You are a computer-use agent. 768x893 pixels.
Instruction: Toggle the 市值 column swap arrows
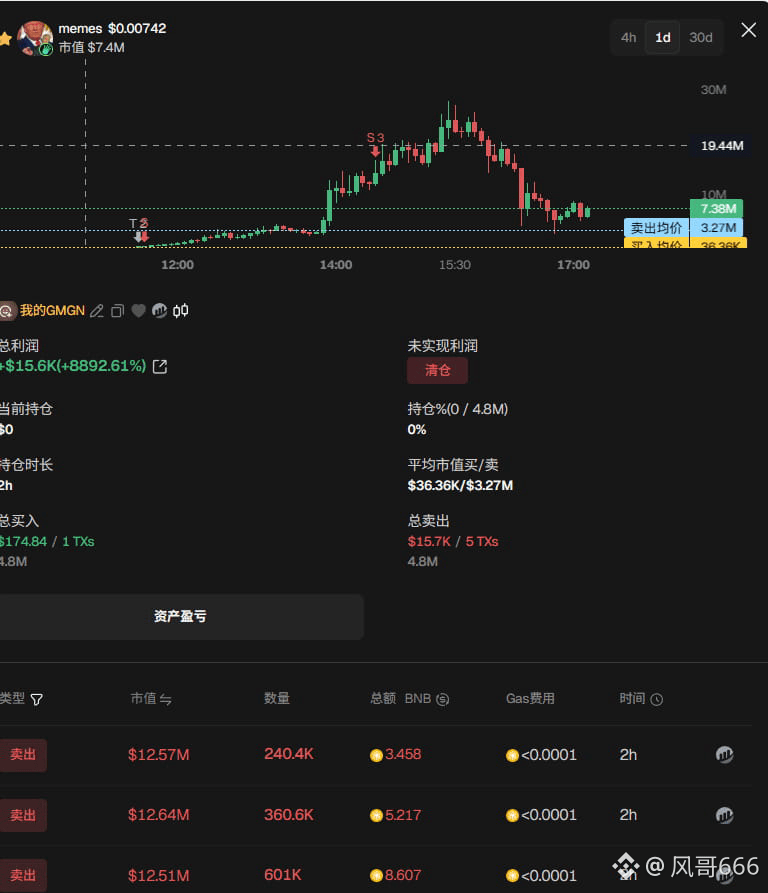click(x=166, y=699)
